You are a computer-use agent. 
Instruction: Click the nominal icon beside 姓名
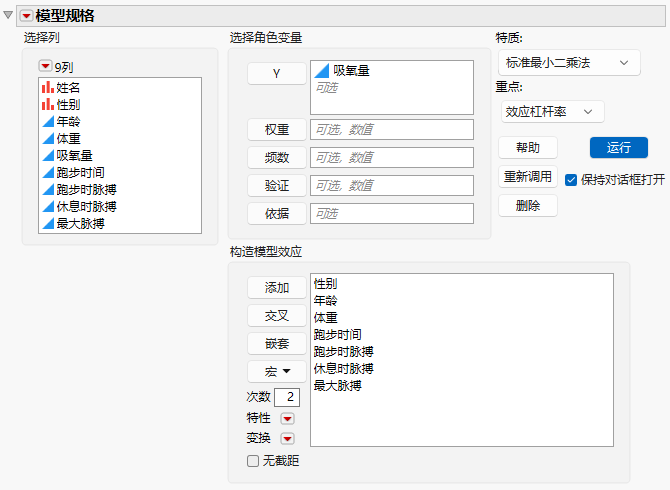pyautogui.click(x=47, y=87)
